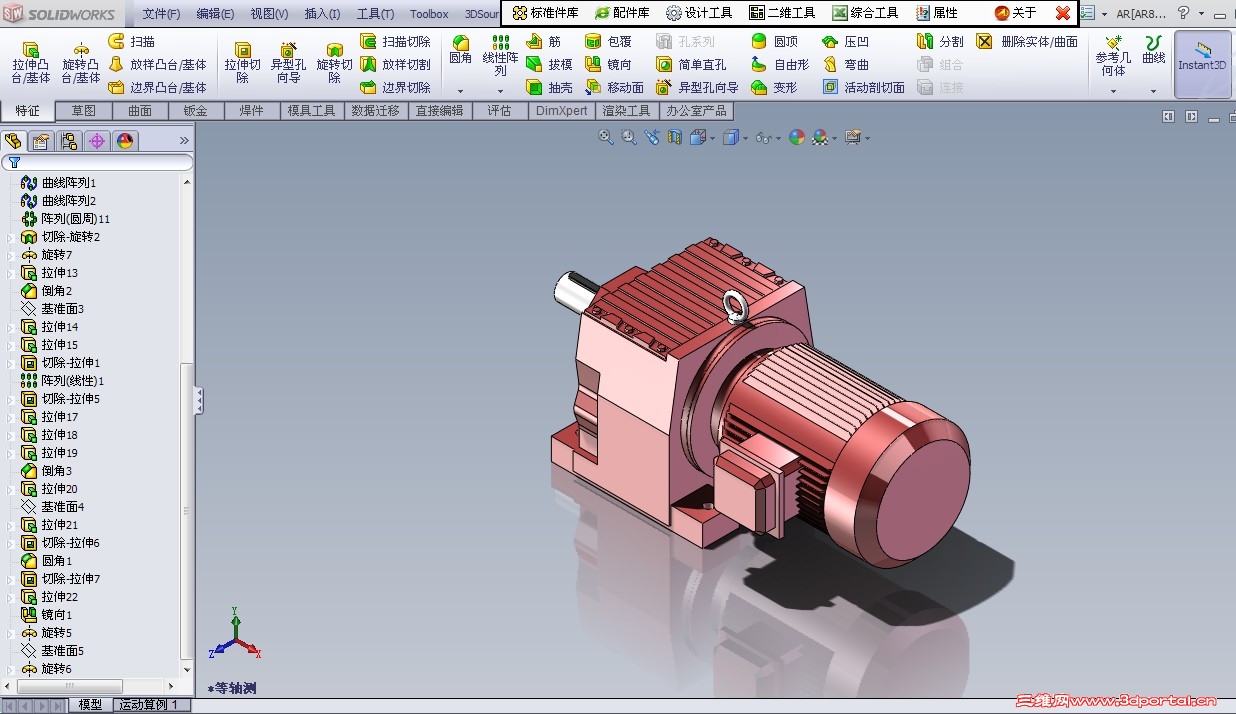The height and width of the screenshot is (714, 1236).
Task: Open the PropertyManager panel tab
Action: [x=41, y=141]
